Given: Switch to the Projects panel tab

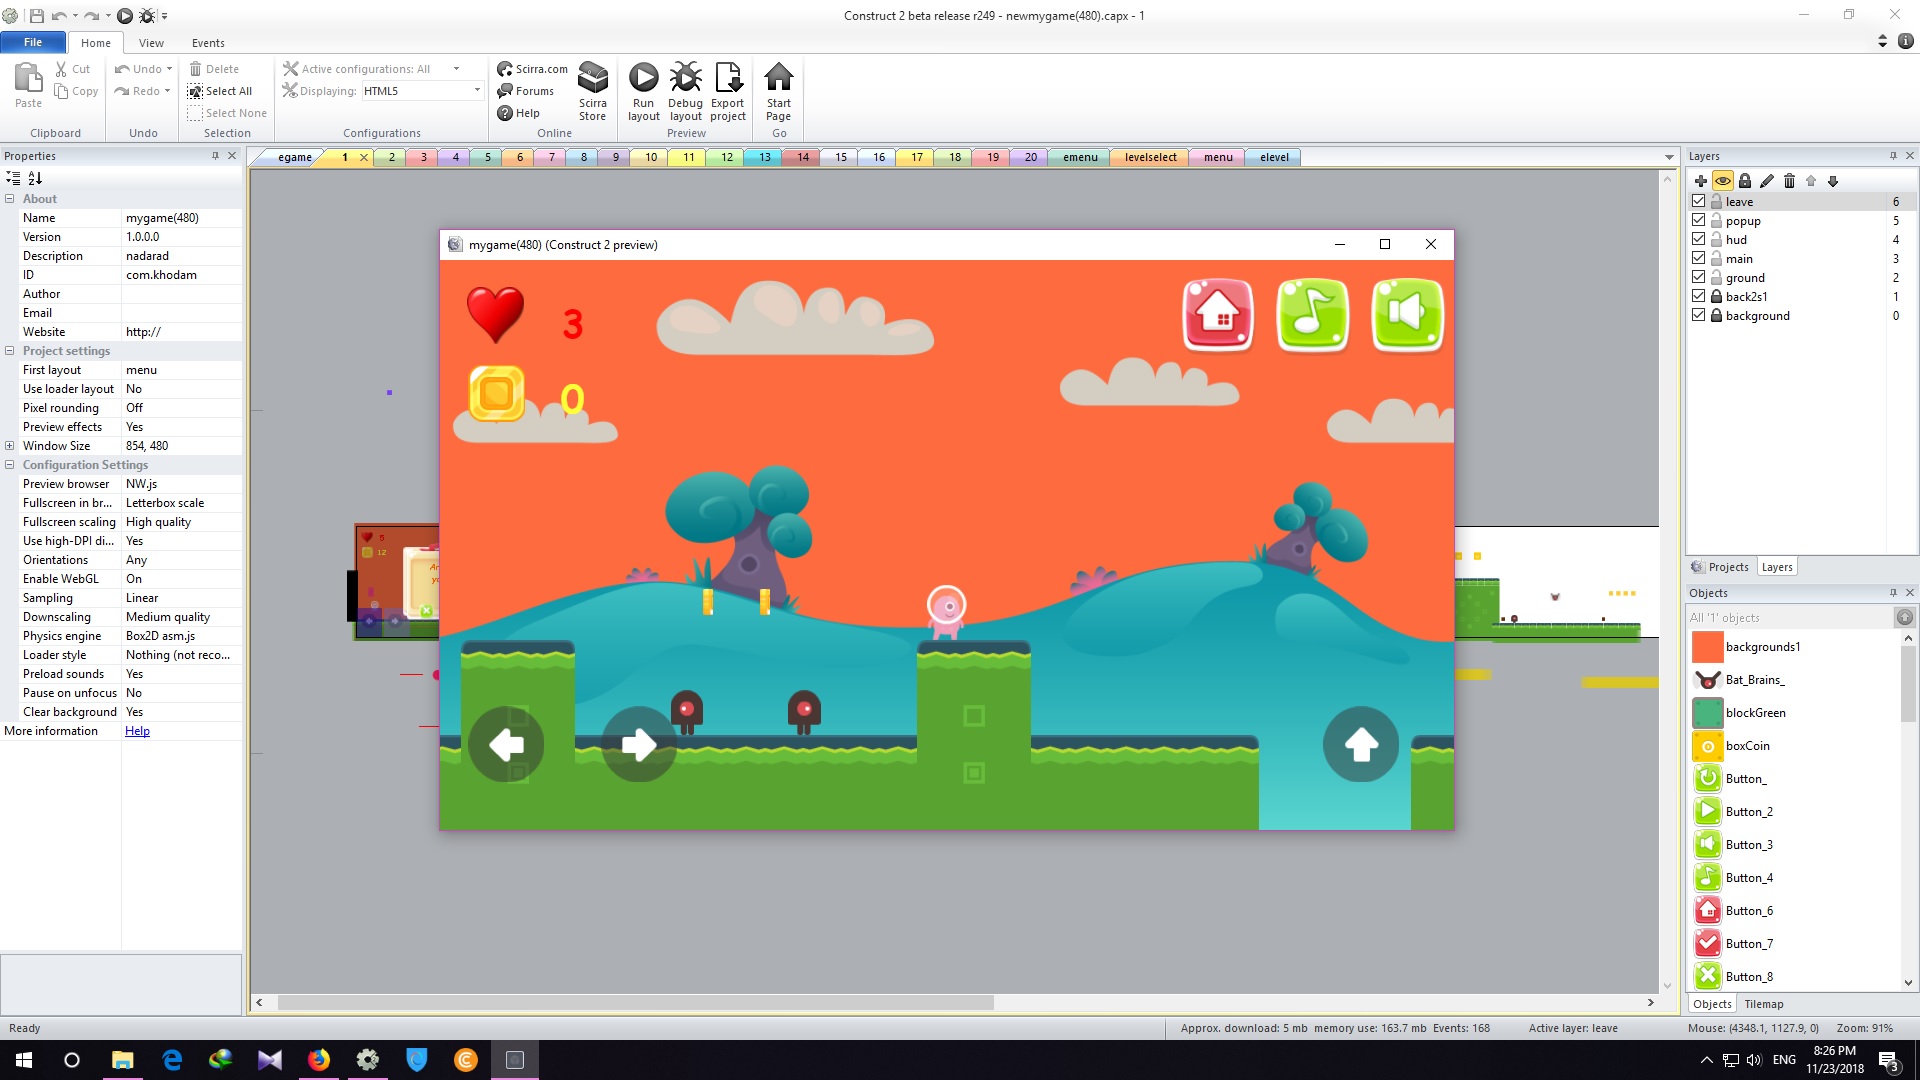Looking at the screenshot, I should [1720, 567].
